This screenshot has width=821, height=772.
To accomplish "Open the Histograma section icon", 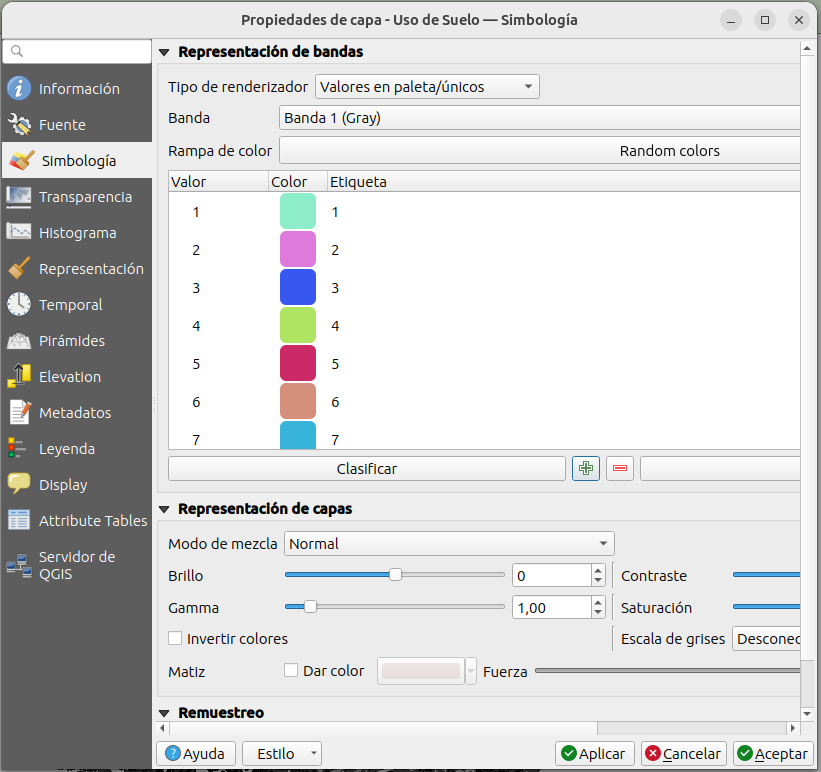I will click(19, 232).
